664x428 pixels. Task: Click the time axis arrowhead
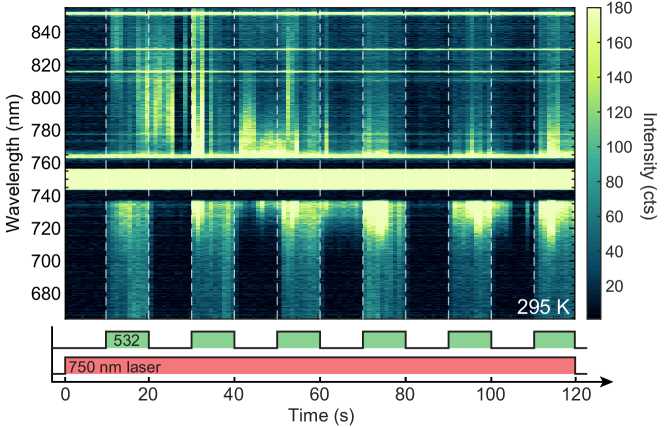click(607, 382)
